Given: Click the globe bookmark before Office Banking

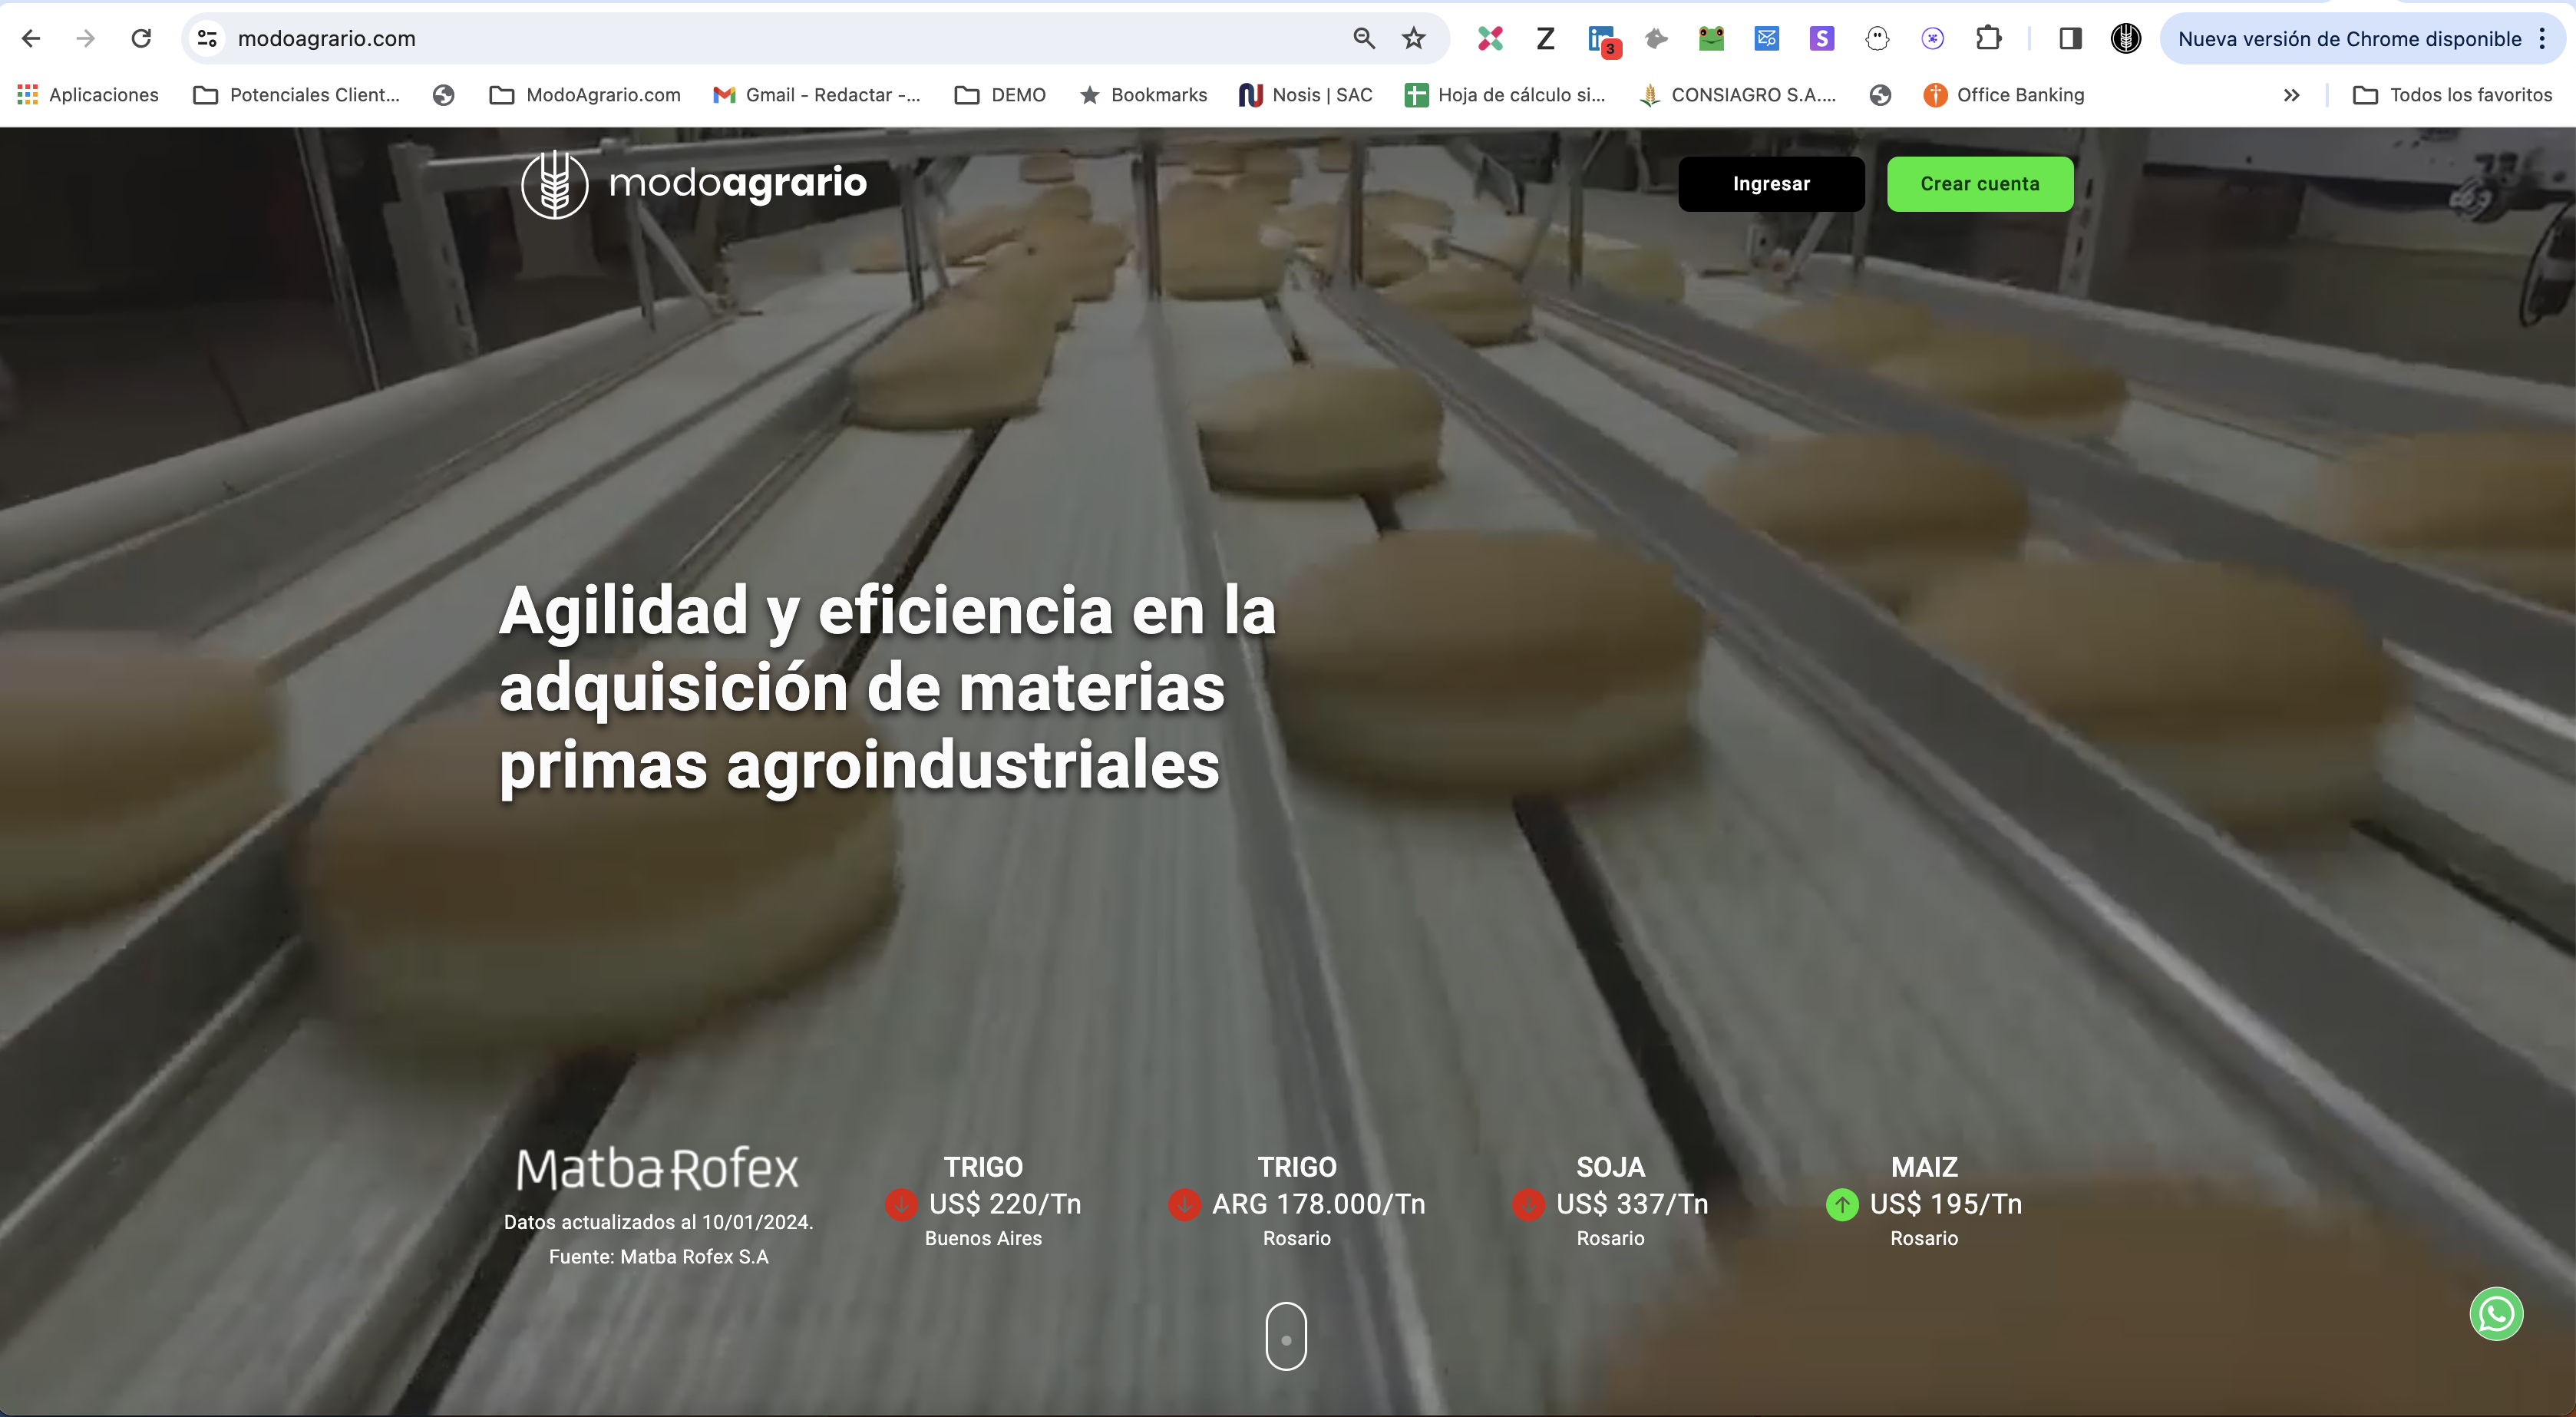Looking at the screenshot, I should point(1880,95).
